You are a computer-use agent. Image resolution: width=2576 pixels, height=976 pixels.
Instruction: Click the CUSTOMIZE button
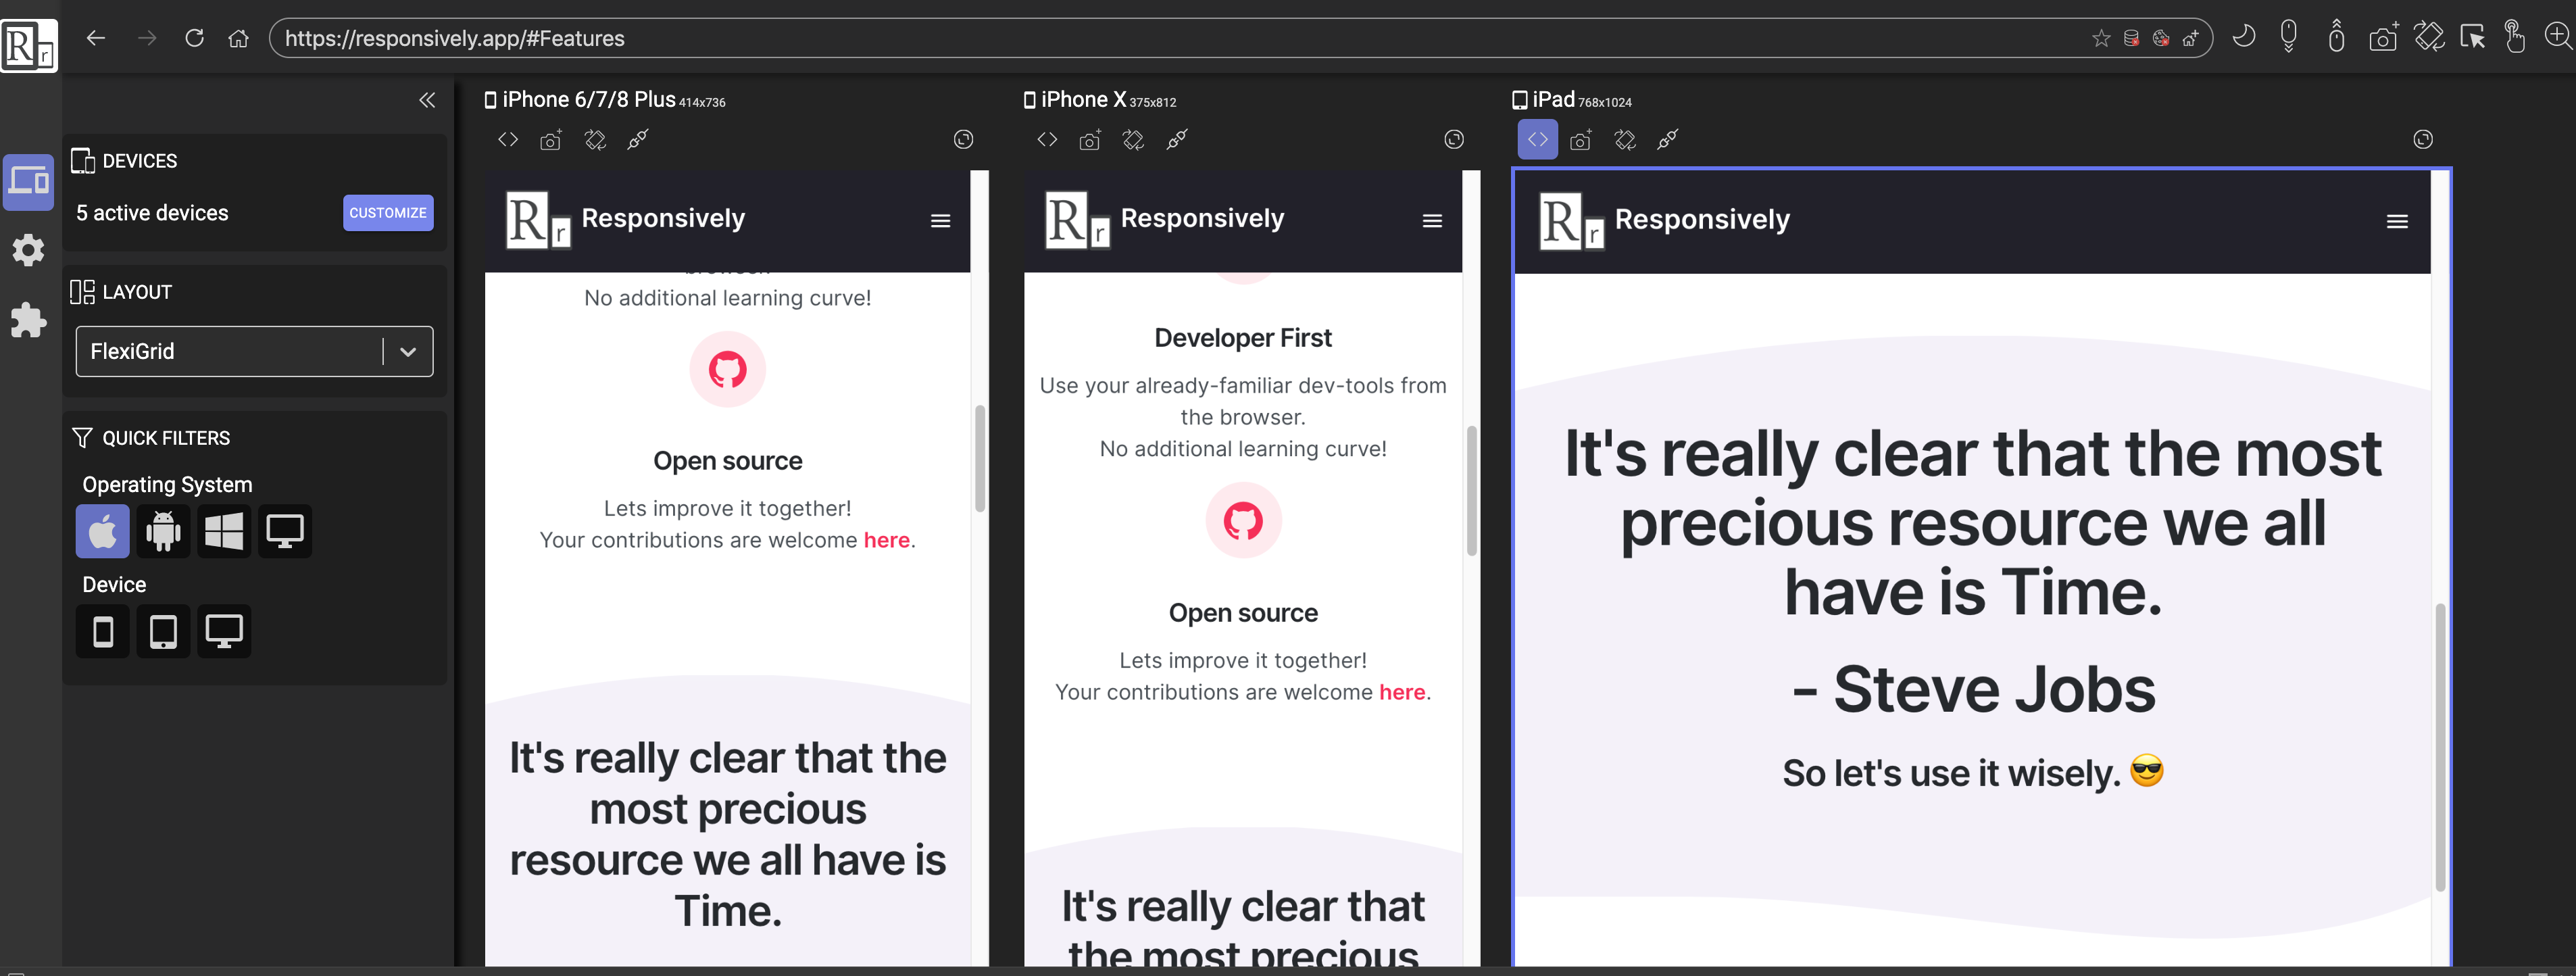[x=388, y=212]
